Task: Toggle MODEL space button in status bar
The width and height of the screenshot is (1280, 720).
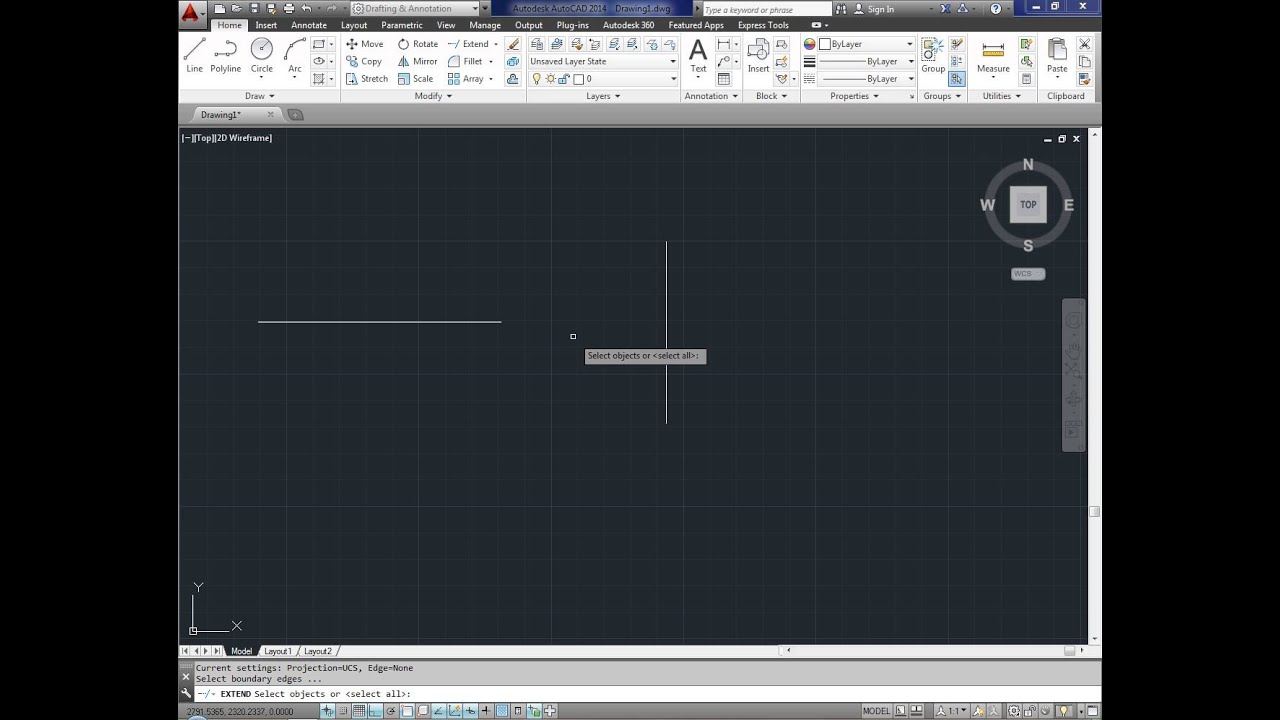Action: (x=876, y=711)
